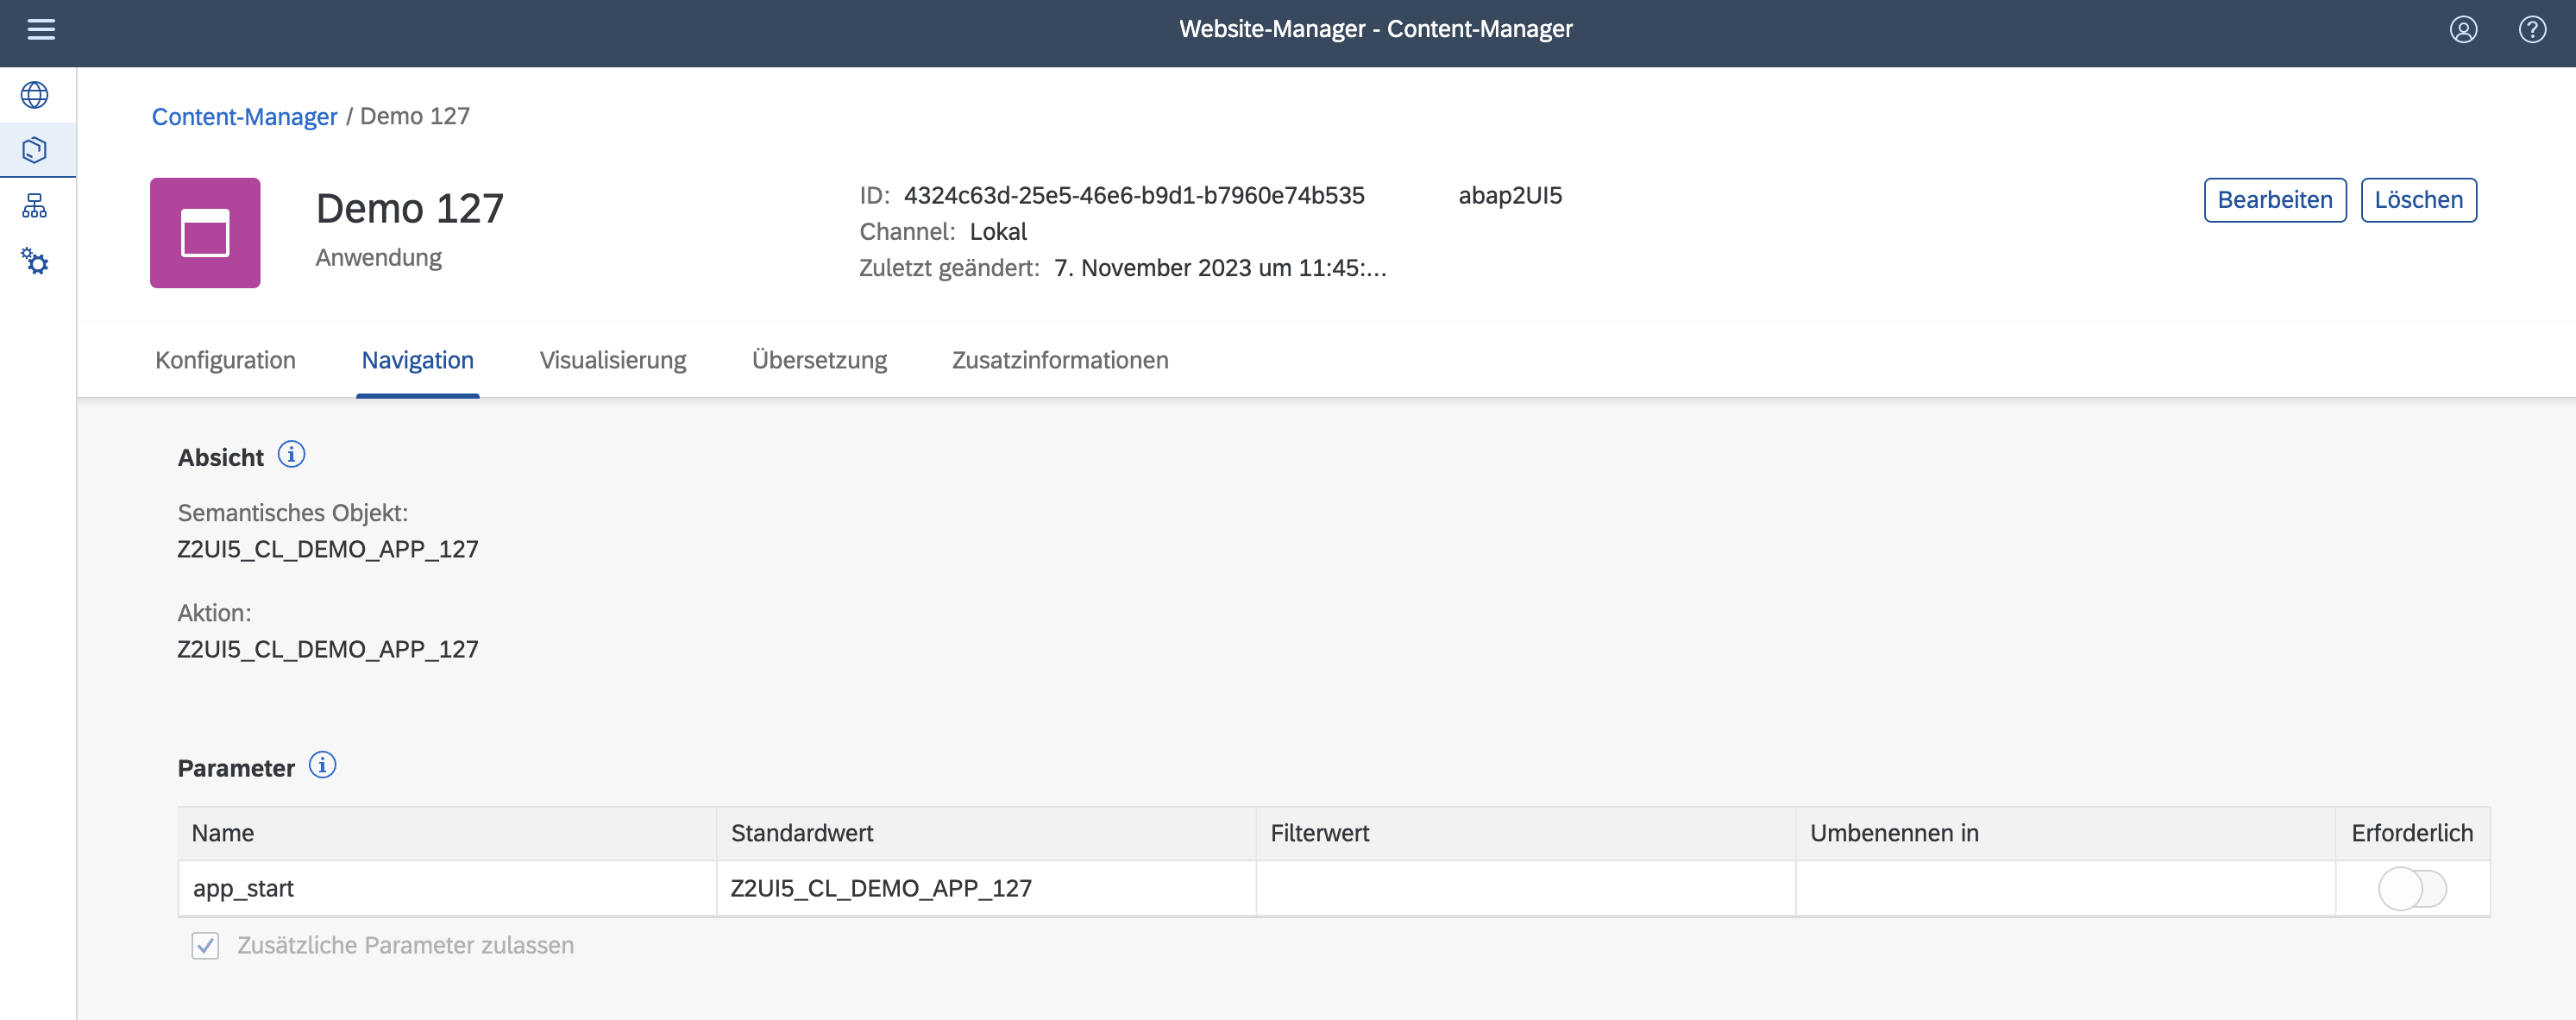2576x1020 pixels.
Task: Enable the Erforderlich toggle for app_start
Action: [2412, 888]
